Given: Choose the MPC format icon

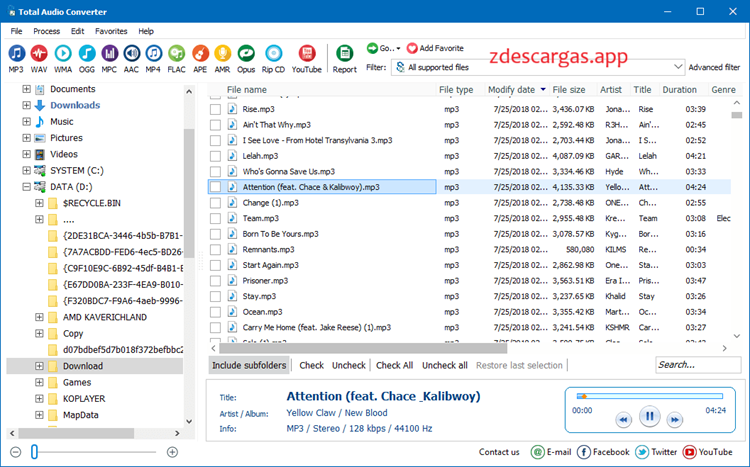Looking at the screenshot, I should coord(109,54).
